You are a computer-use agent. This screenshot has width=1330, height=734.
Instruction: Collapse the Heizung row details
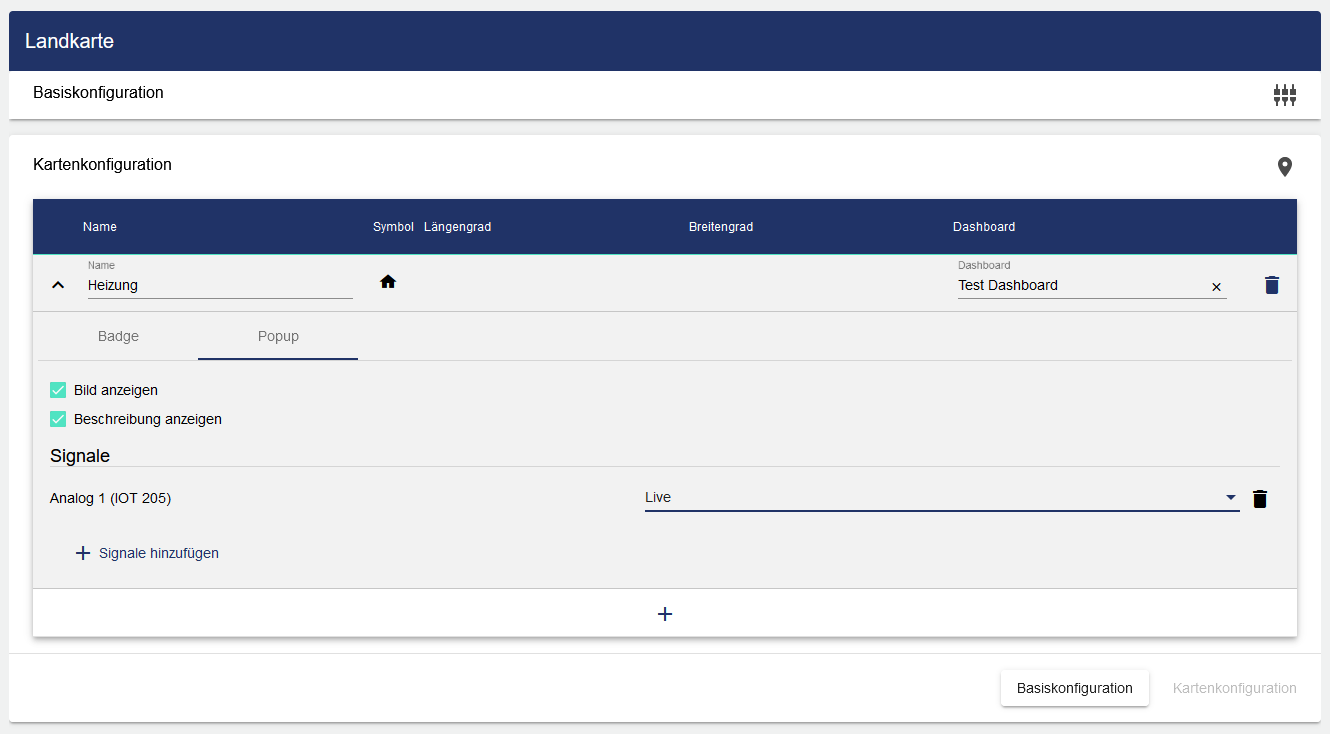coord(58,285)
